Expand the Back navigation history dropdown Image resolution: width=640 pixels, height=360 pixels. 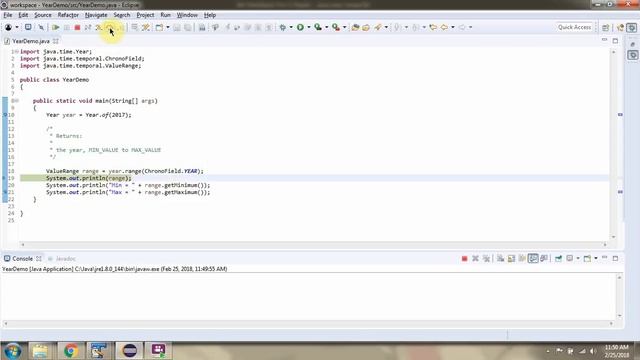pyautogui.click(x=453, y=27)
